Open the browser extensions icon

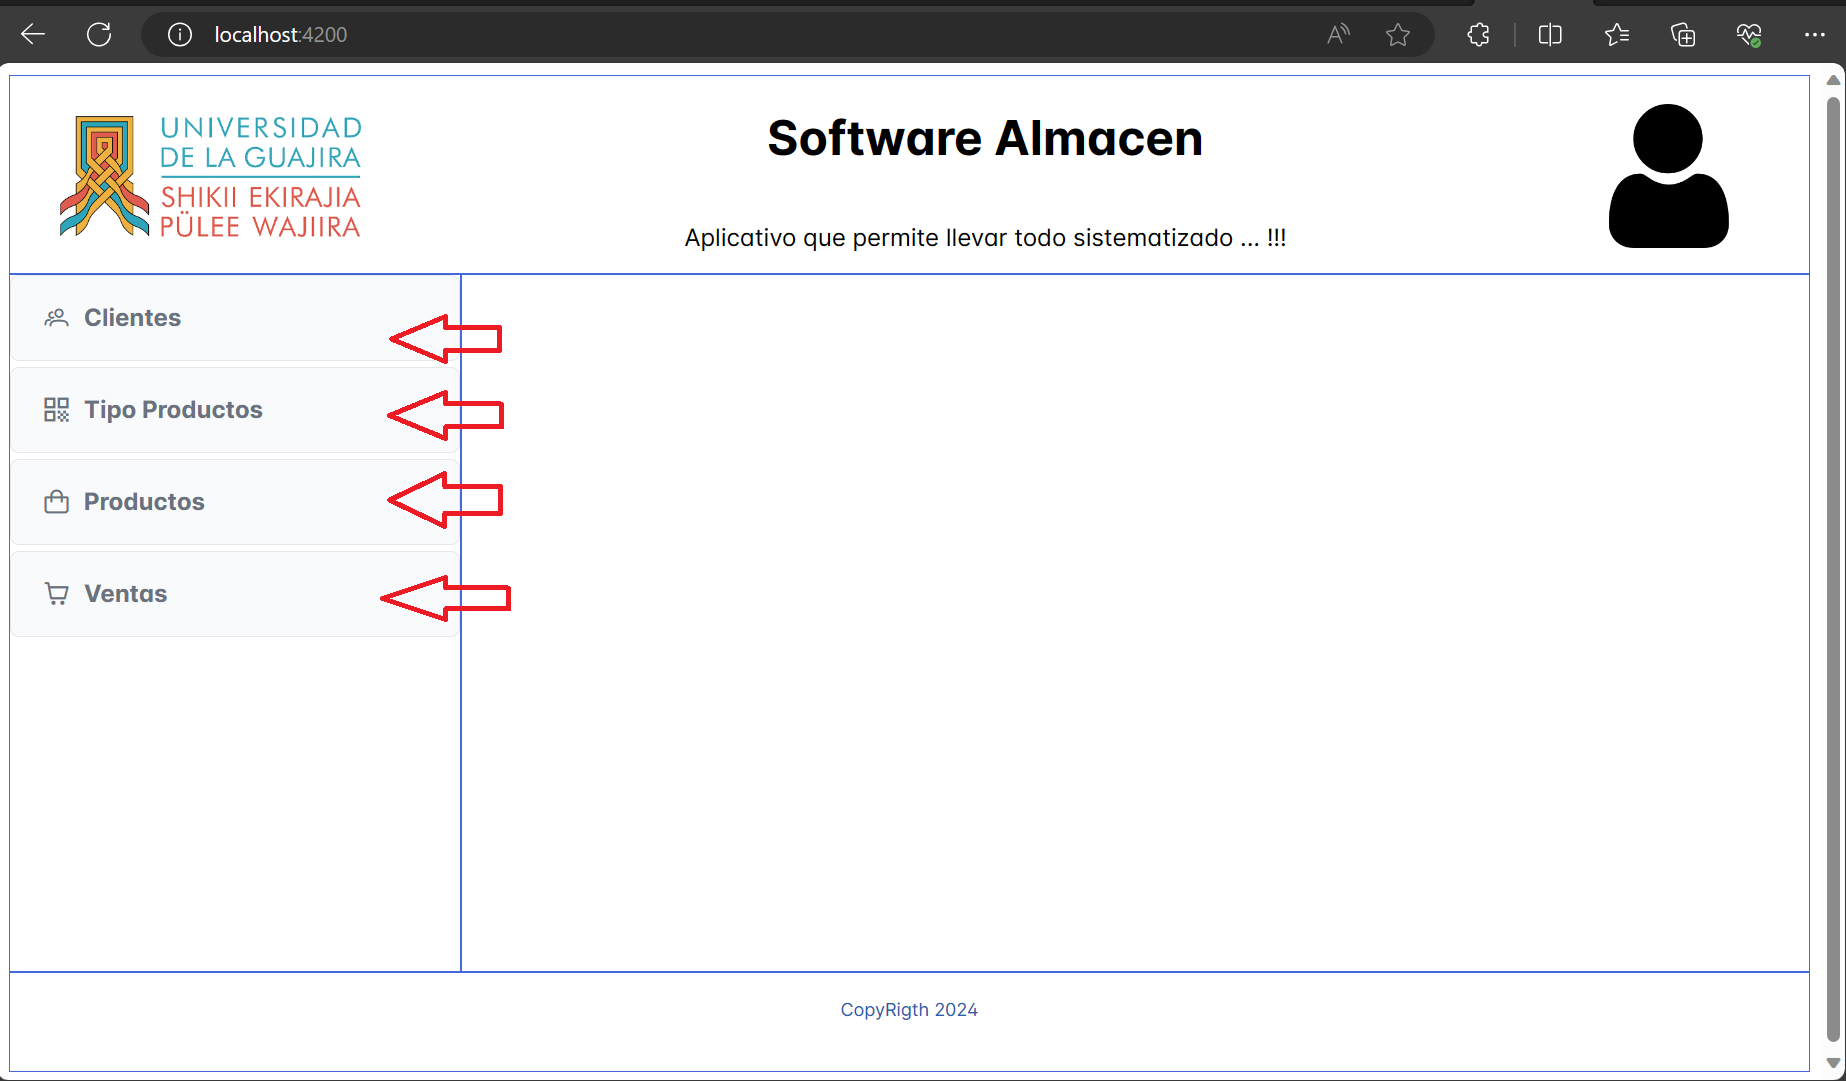coord(1478,35)
